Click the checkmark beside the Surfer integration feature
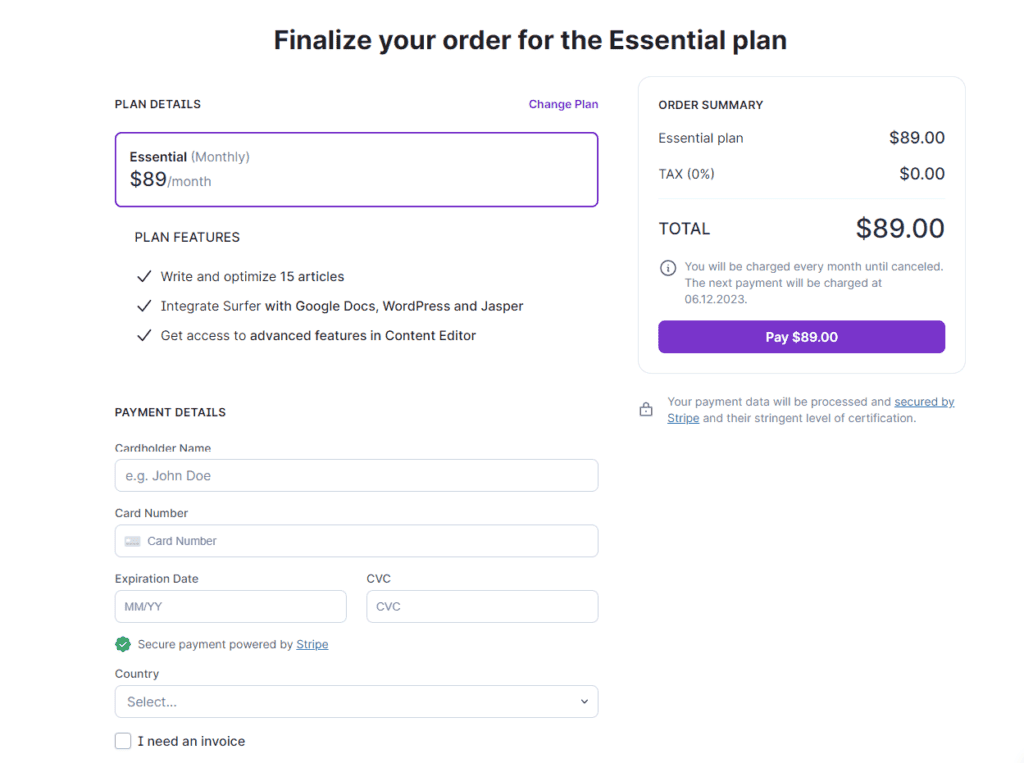Image resolution: width=1024 pixels, height=763 pixels. (144, 306)
